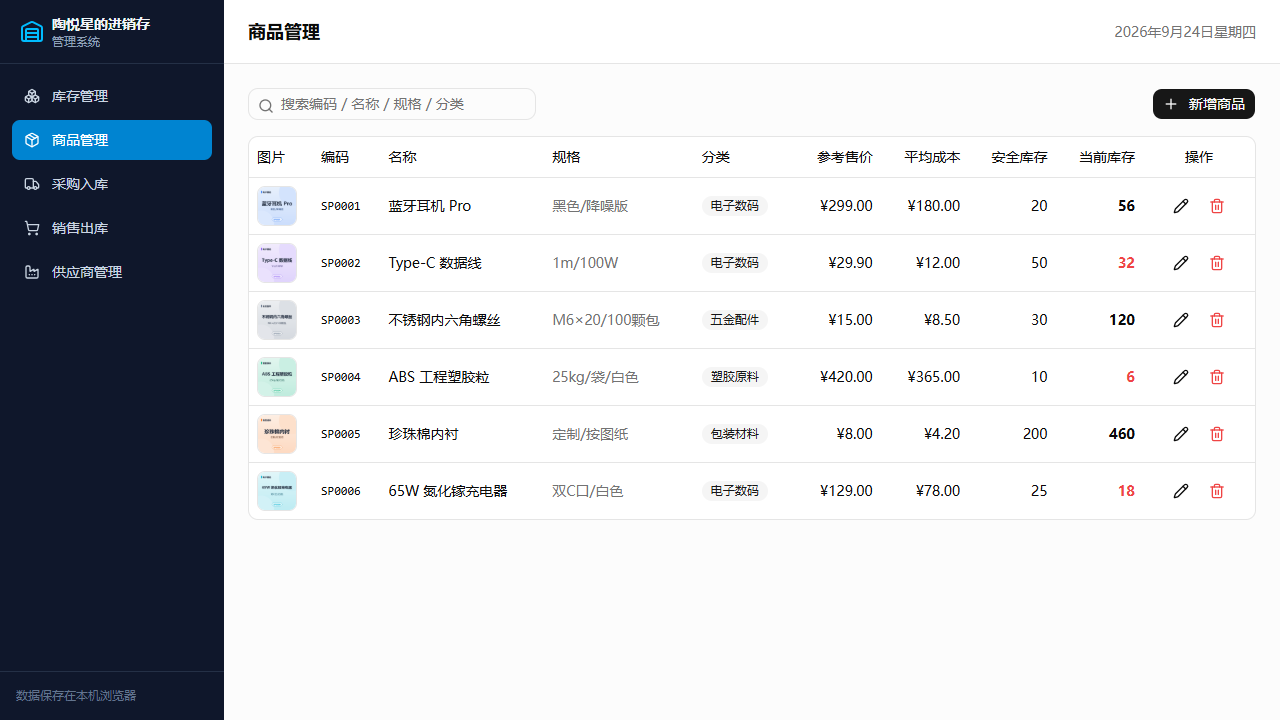This screenshot has height=720, width=1280.
Task: Click the 珍珠棉内衬 thumbnail image
Action: 277,434
